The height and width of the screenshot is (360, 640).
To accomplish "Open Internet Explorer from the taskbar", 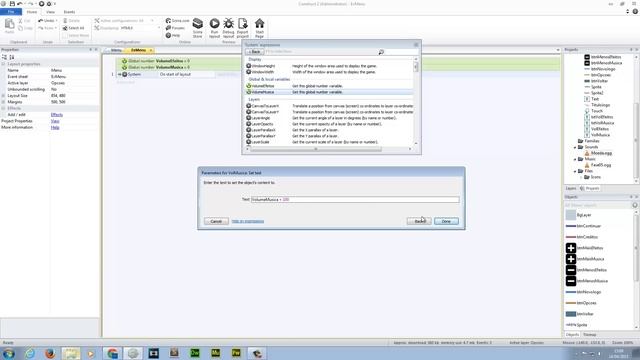I will coord(30,353).
